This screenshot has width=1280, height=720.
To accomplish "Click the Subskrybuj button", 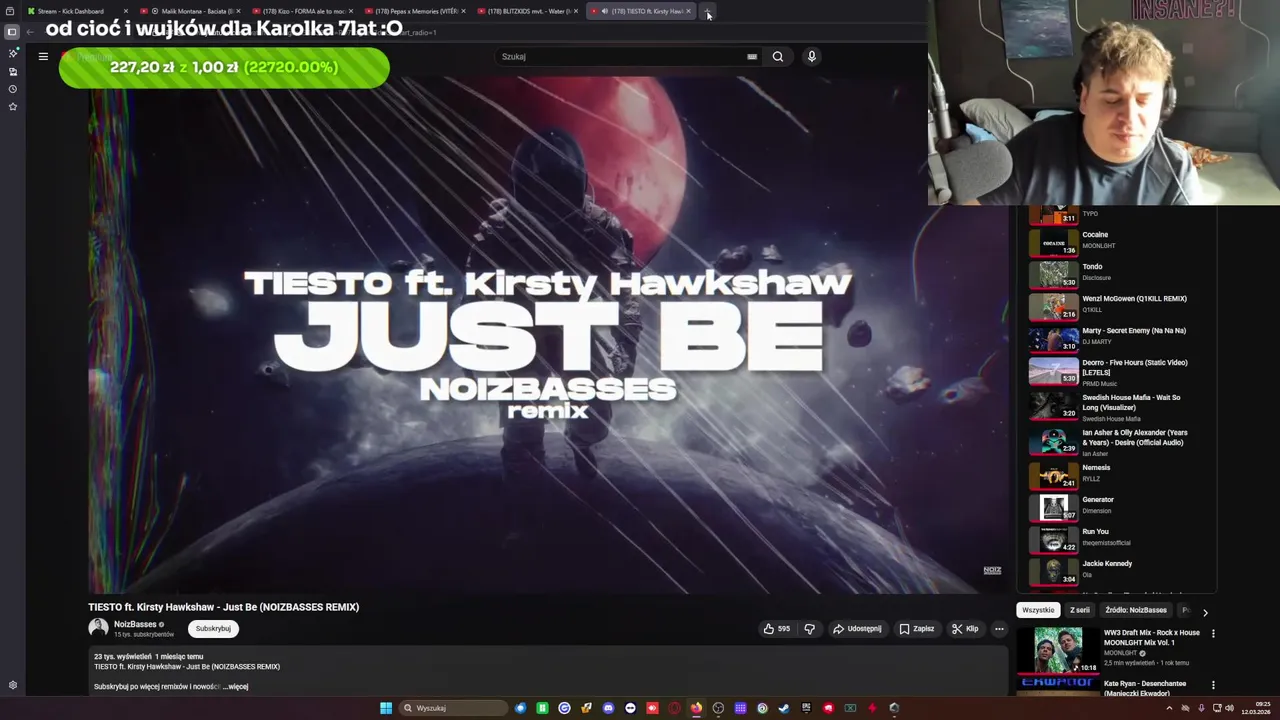I will coord(213,629).
